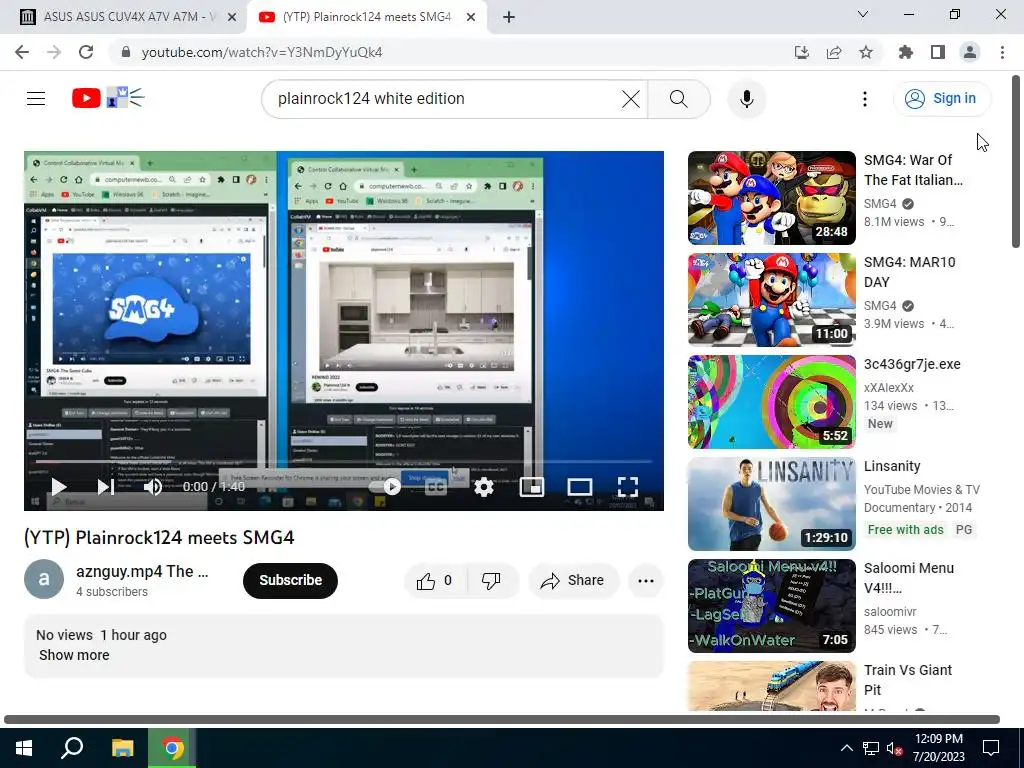Reload the page
1024x768 pixels.
[86, 52]
